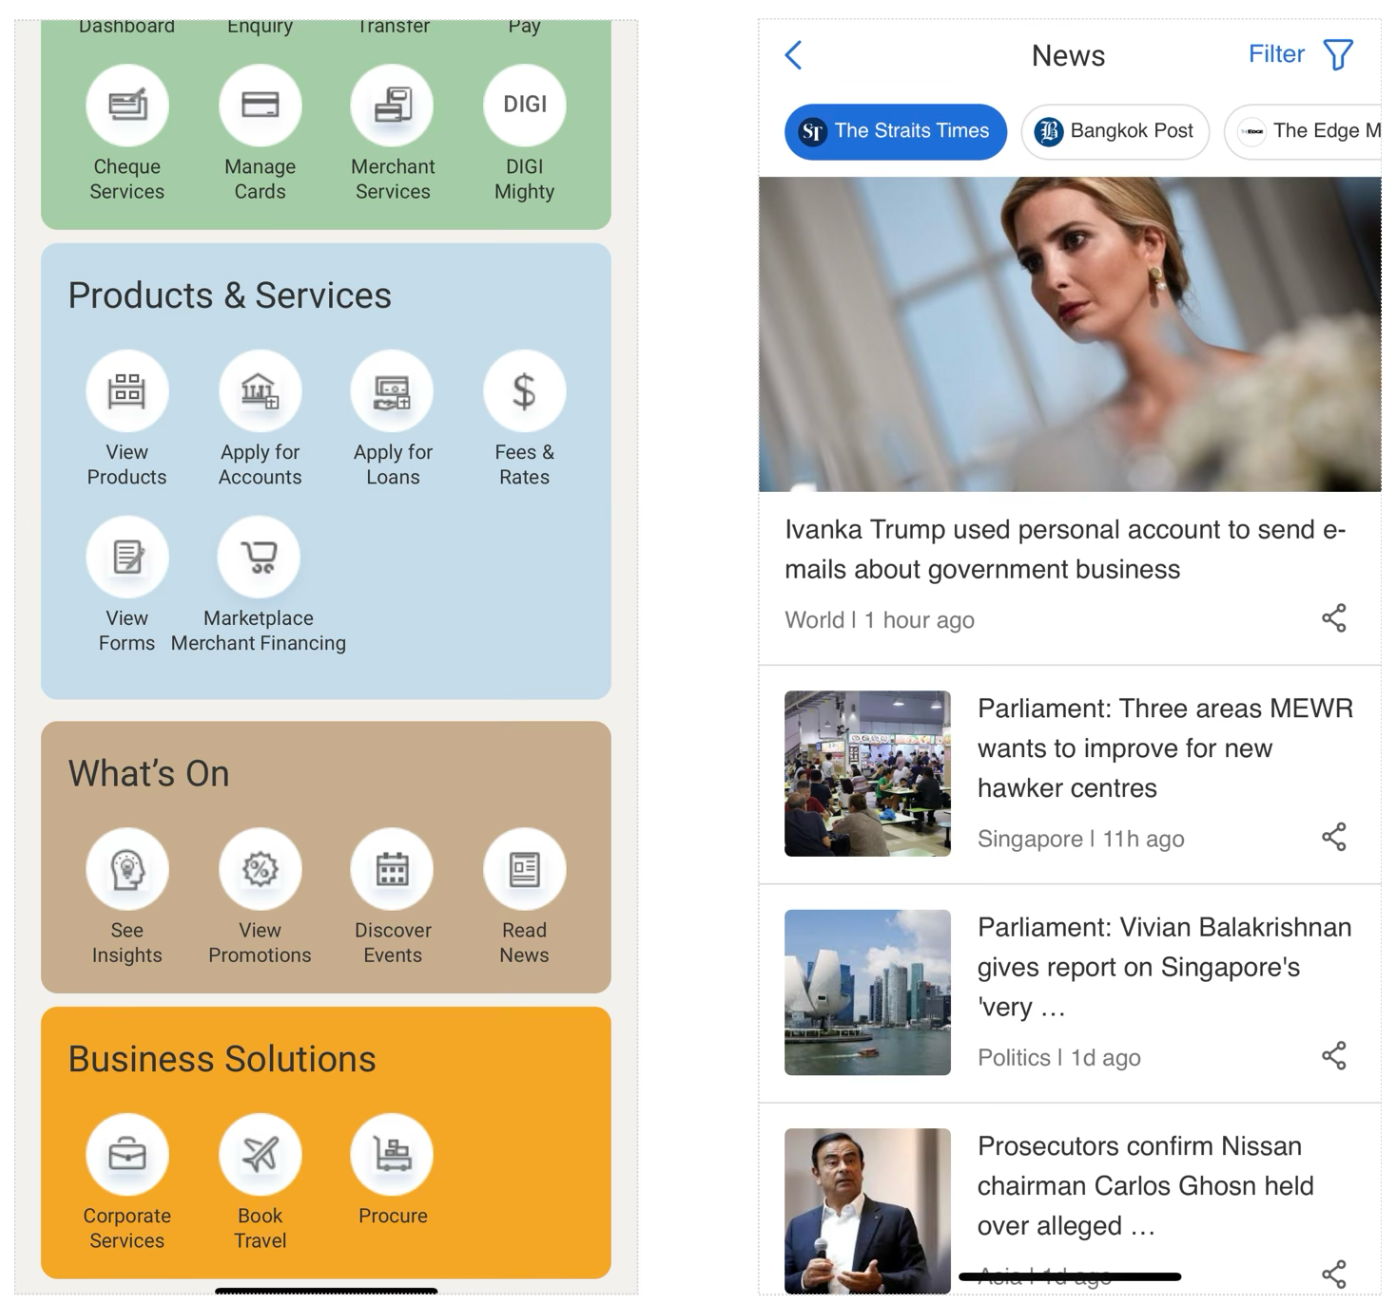1388x1304 pixels.
Task: Tap Read News icon
Action: (524, 869)
